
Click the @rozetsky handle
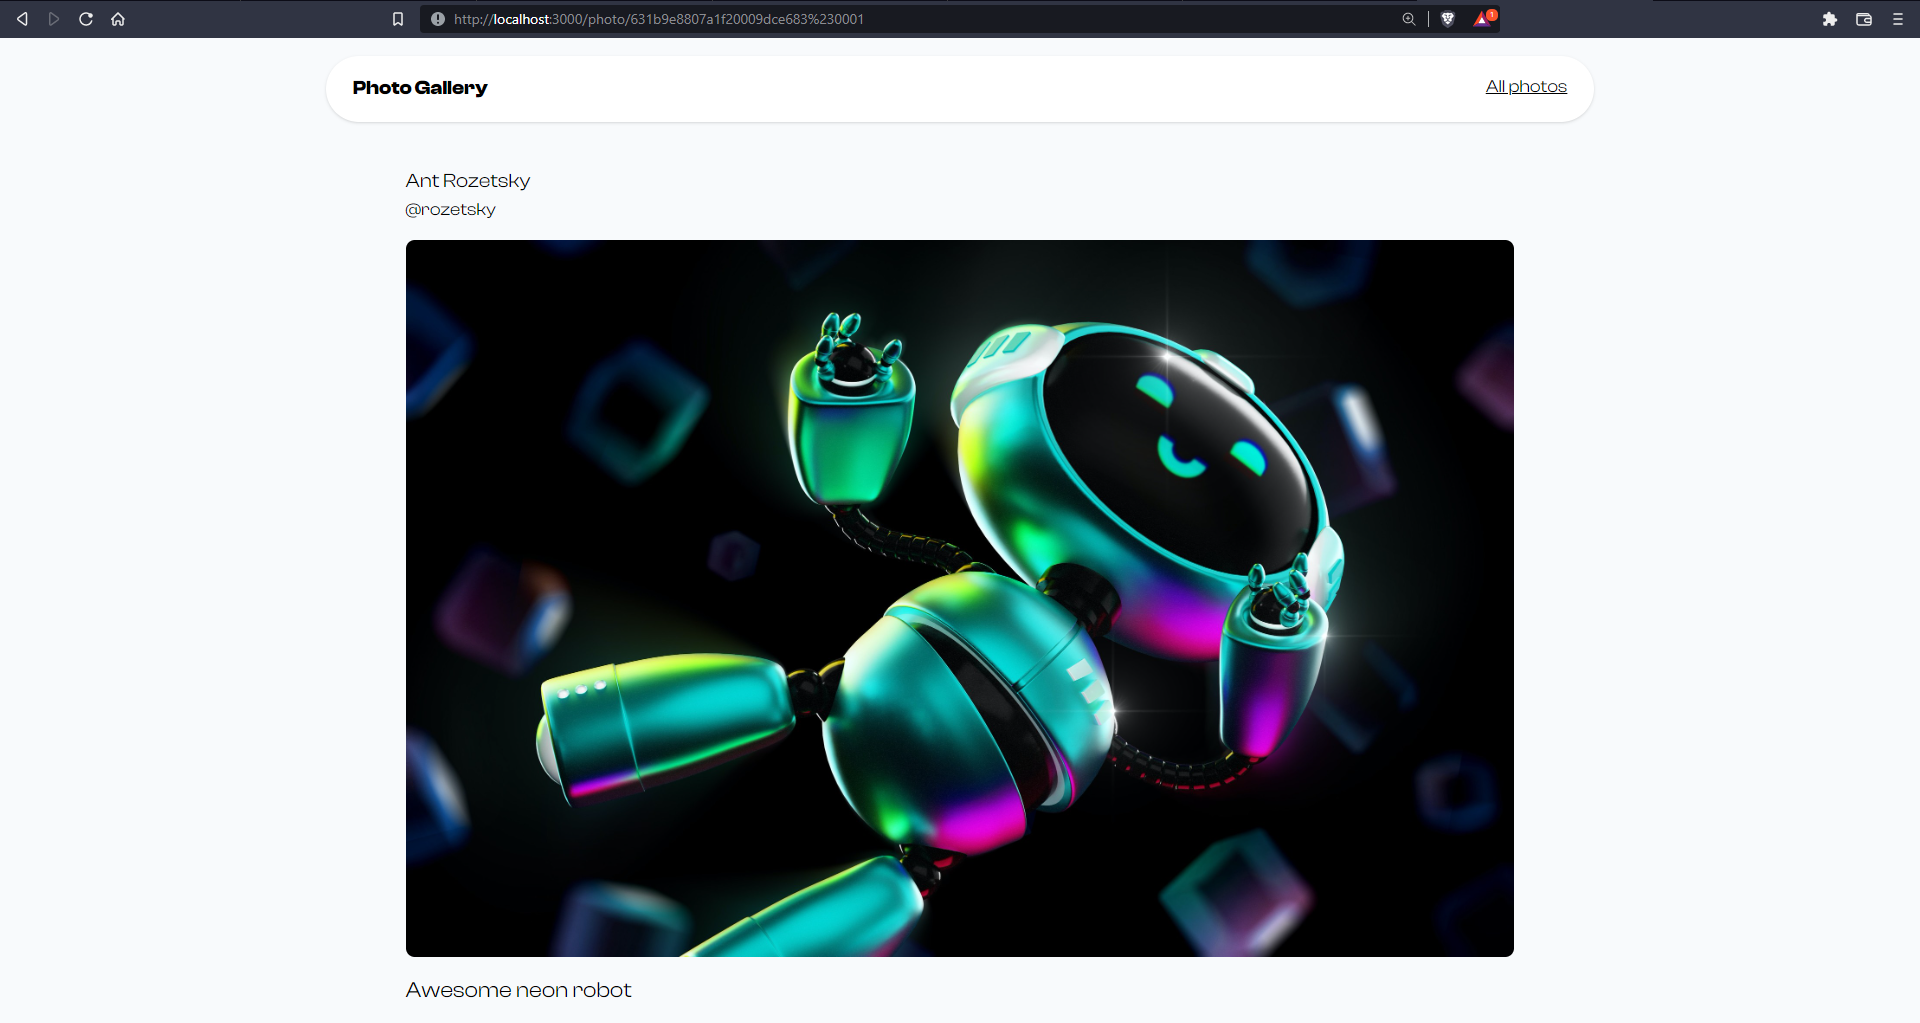(450, 209)
